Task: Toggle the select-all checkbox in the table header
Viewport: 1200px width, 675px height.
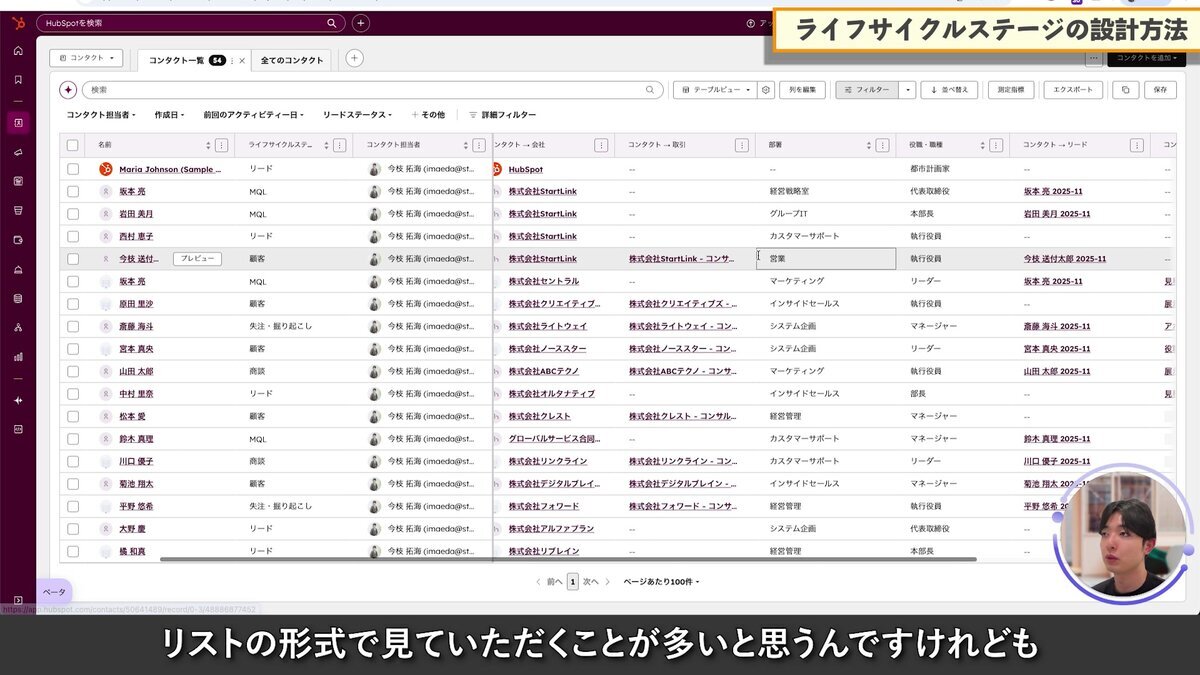Action: [x=73, y=144]
